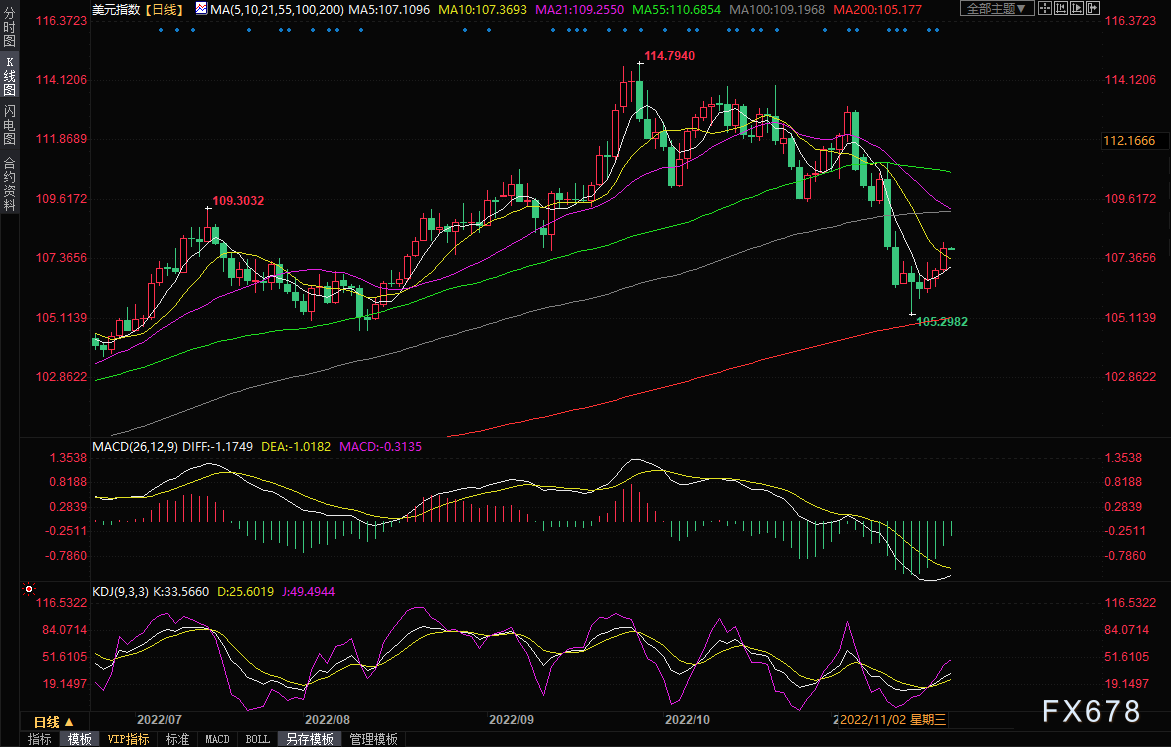This screenshot has height=747, width=1171.
Task: Click the MA indicator chart icon
Action: [x=202, y=9]
